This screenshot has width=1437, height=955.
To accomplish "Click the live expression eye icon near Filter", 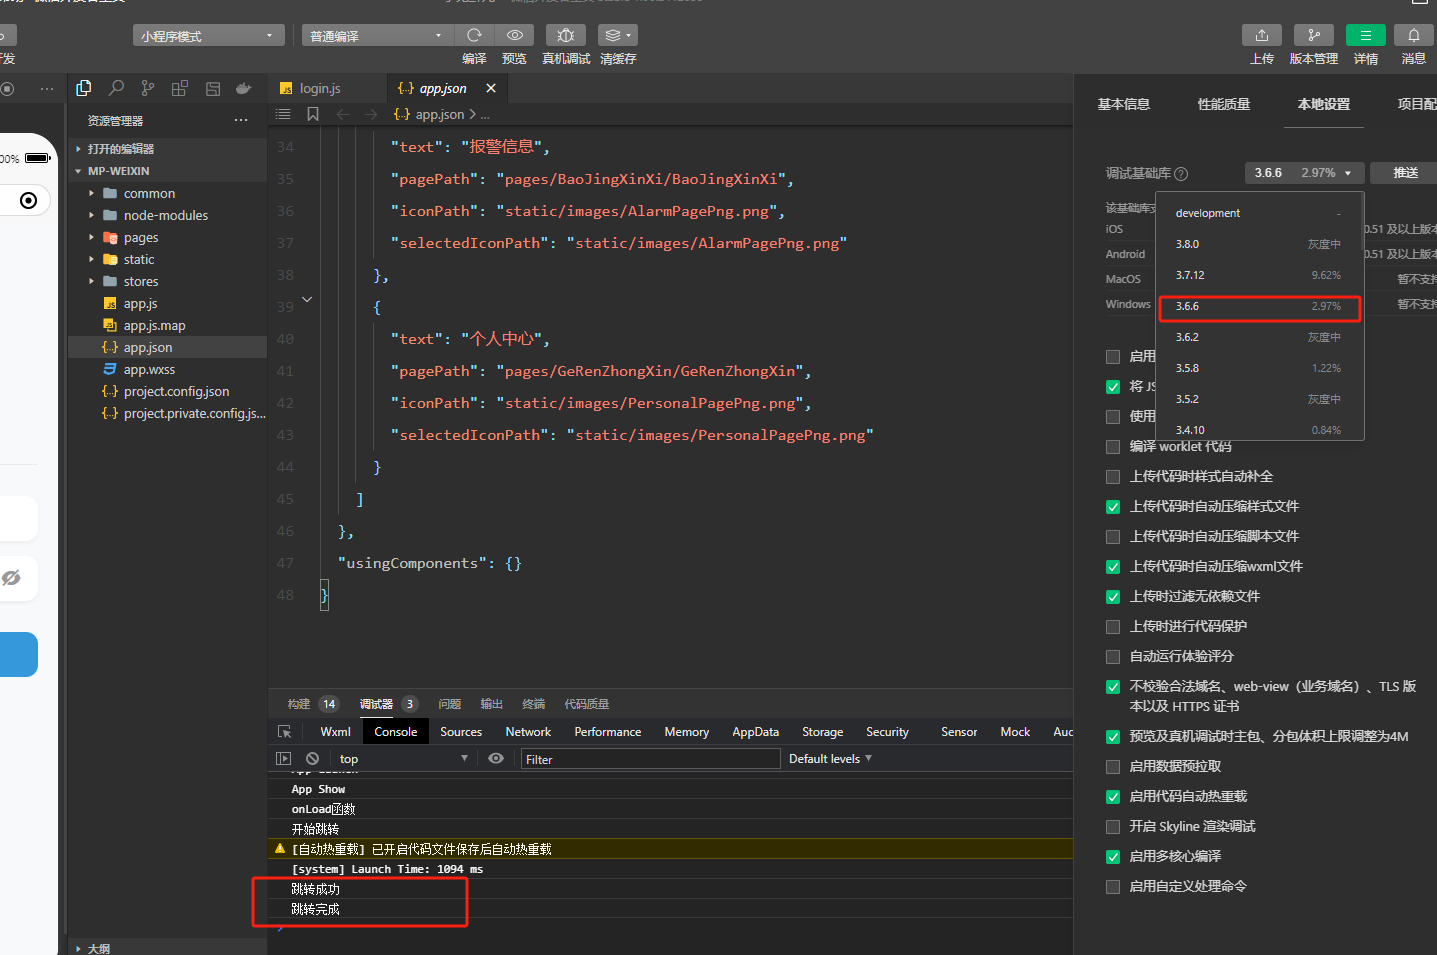I will (x=496, y=759).
